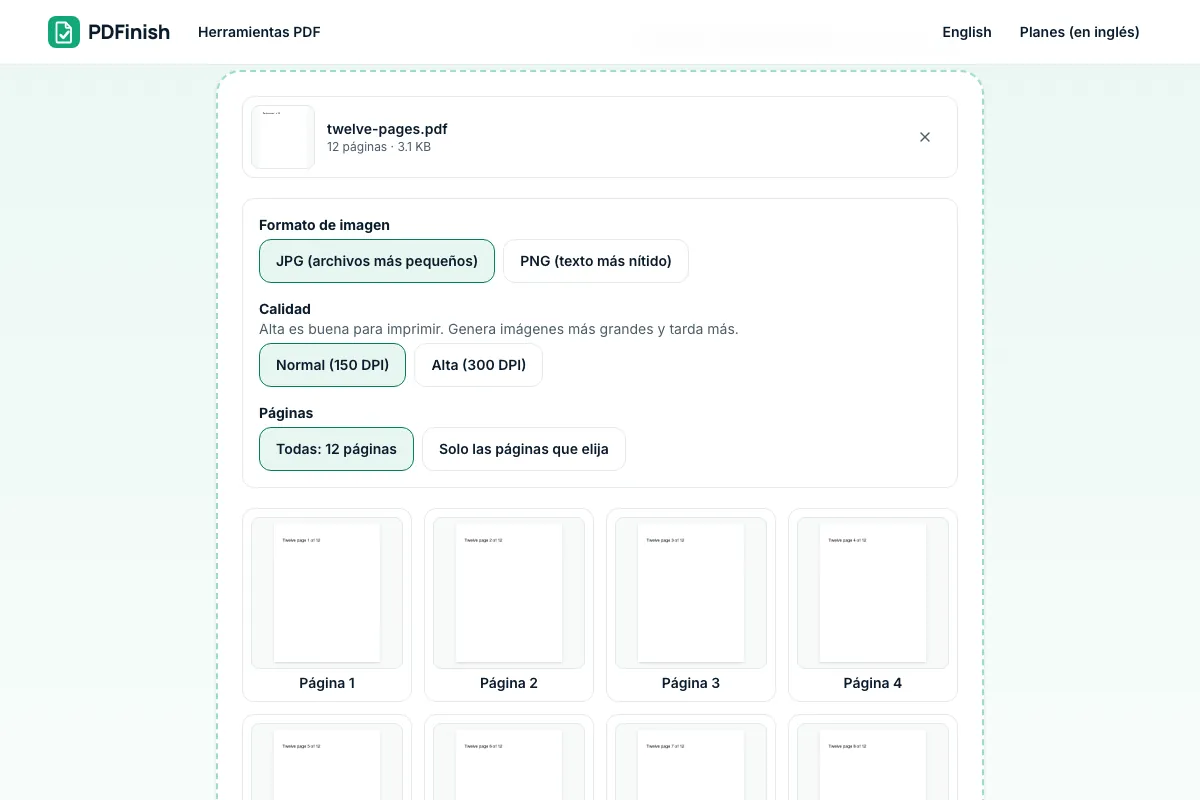
Task: Click the "Calidad" heading
Action: coord(285,309)
